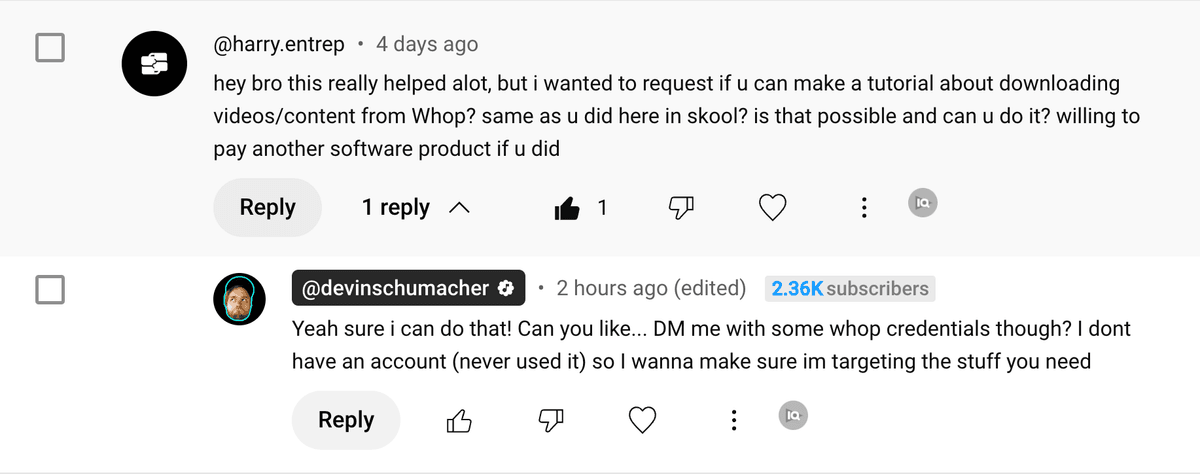Open three-dot menu on devinschumacher's reply
The image size is (1200, 474).
coord(734,421)
